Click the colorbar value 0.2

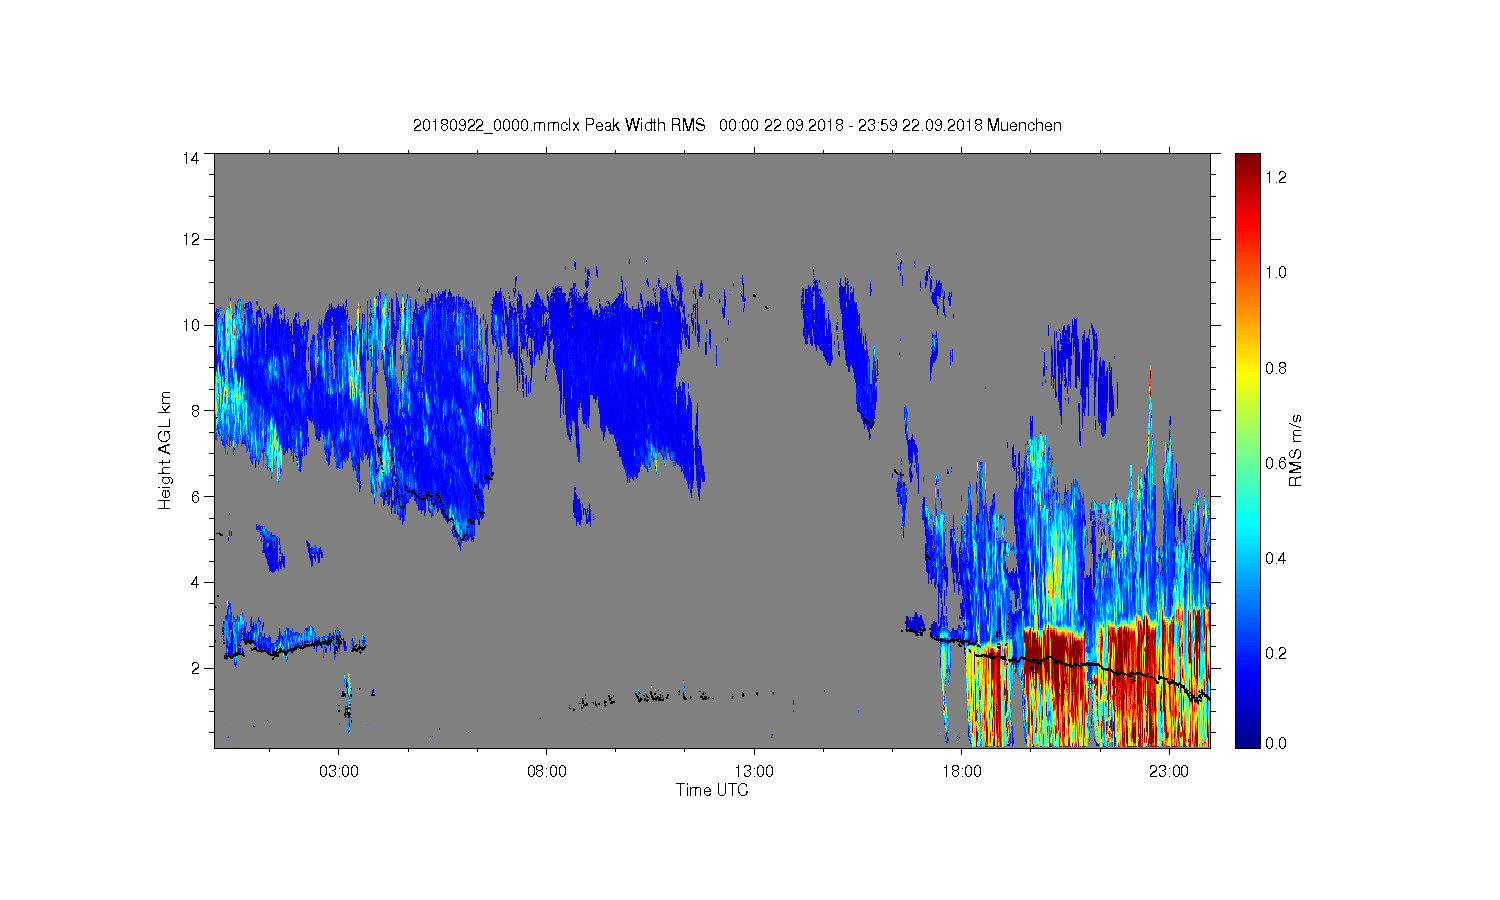click(x=1275, y=653)
